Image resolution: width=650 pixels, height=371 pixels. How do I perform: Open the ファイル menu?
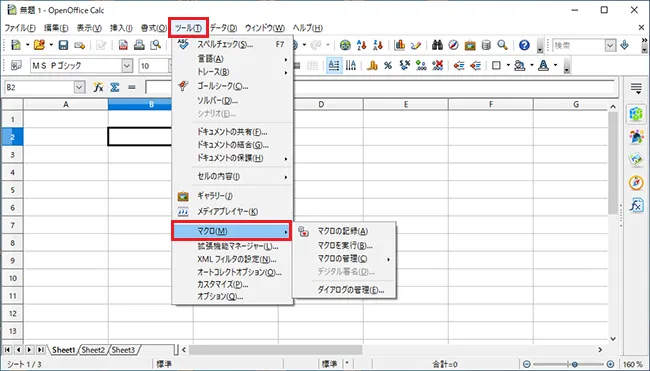20,28
